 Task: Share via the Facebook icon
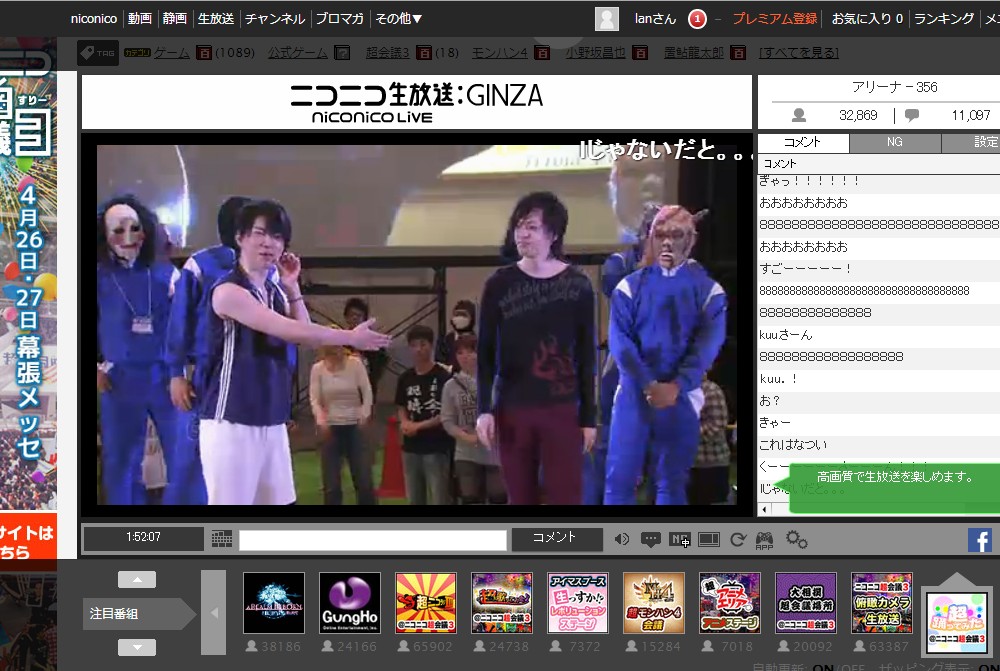980,540
